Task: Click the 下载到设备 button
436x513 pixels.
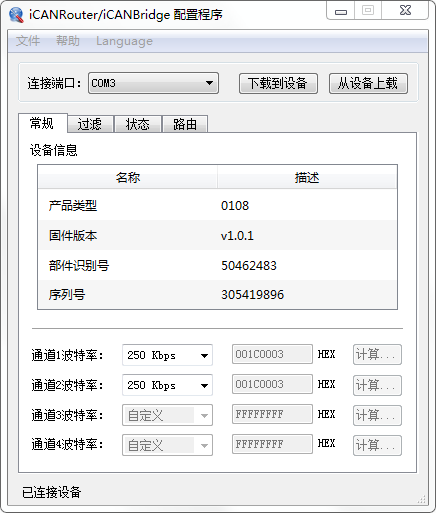Action: pos(278,83)
